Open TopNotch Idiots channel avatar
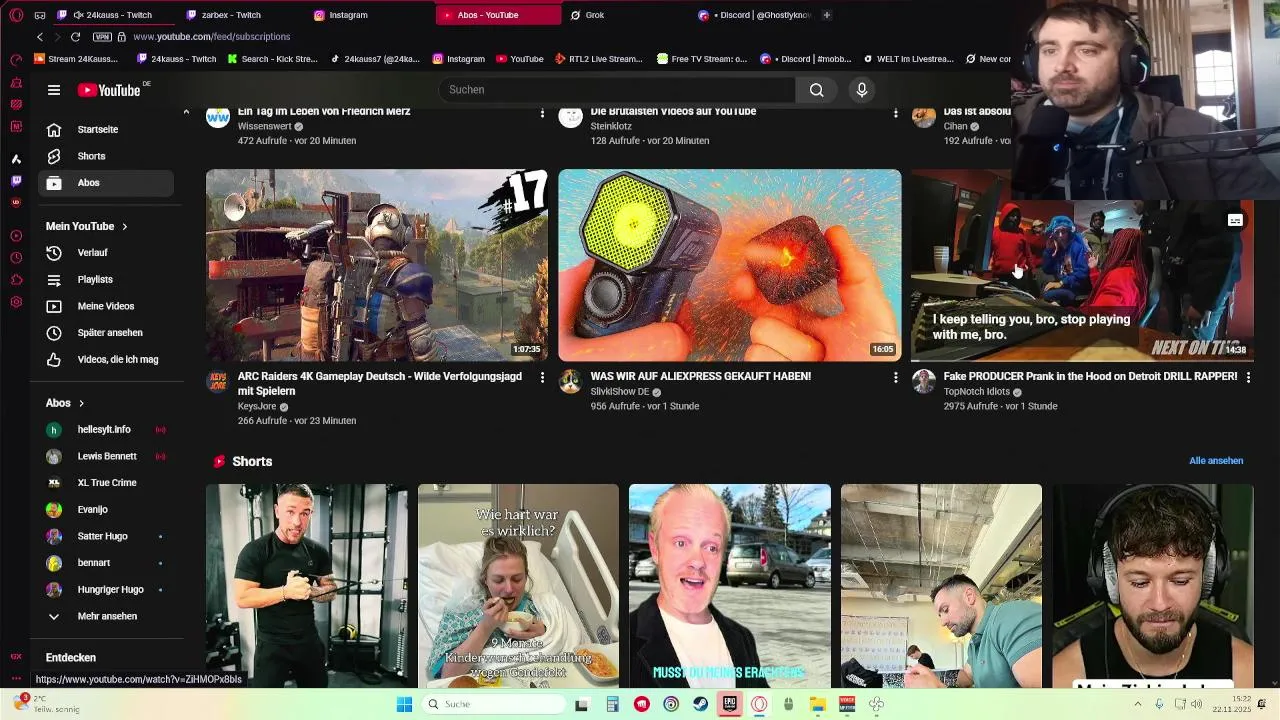 tap(923, 381)
